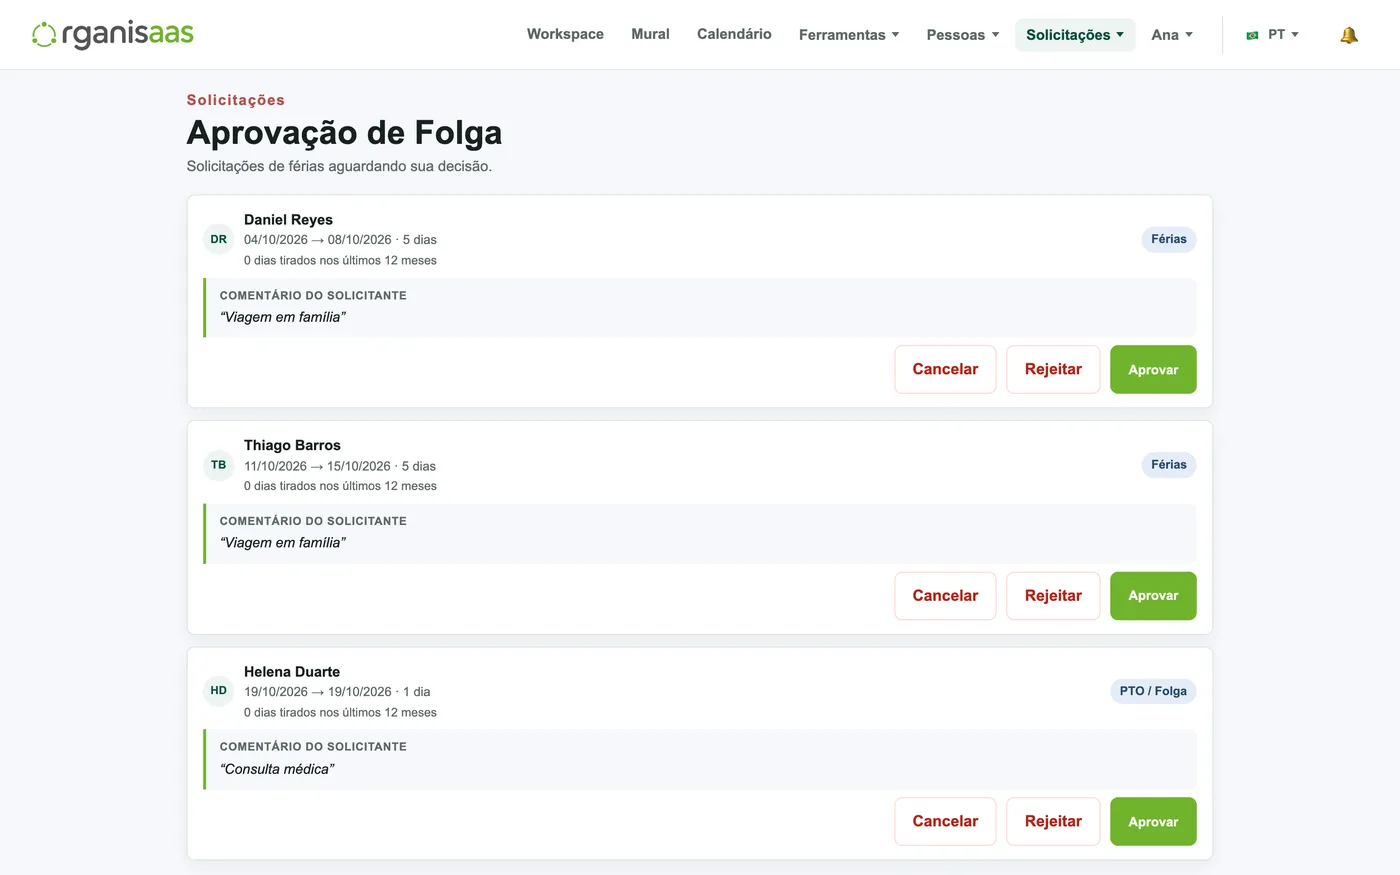
Task: Click the Aprovação de Folga heading
Action: click(x=344, y=133)
